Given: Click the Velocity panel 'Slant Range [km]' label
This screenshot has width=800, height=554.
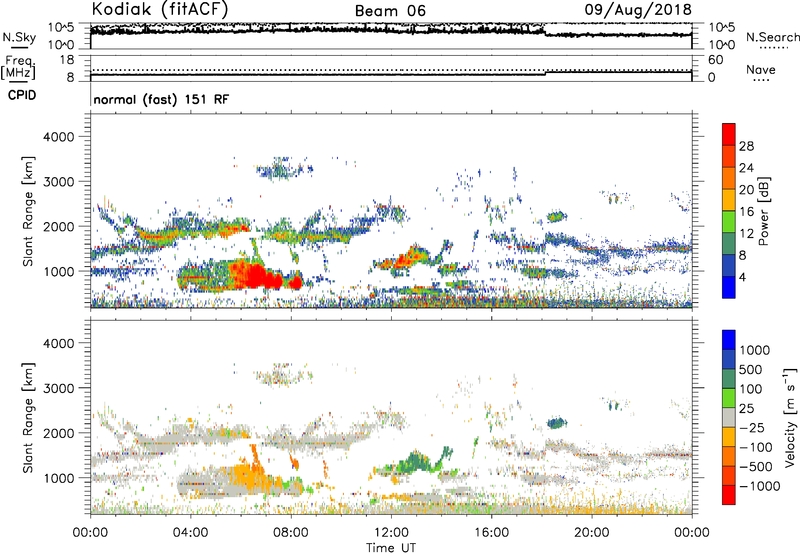Looking at the screenshot, I should point(28,417).
